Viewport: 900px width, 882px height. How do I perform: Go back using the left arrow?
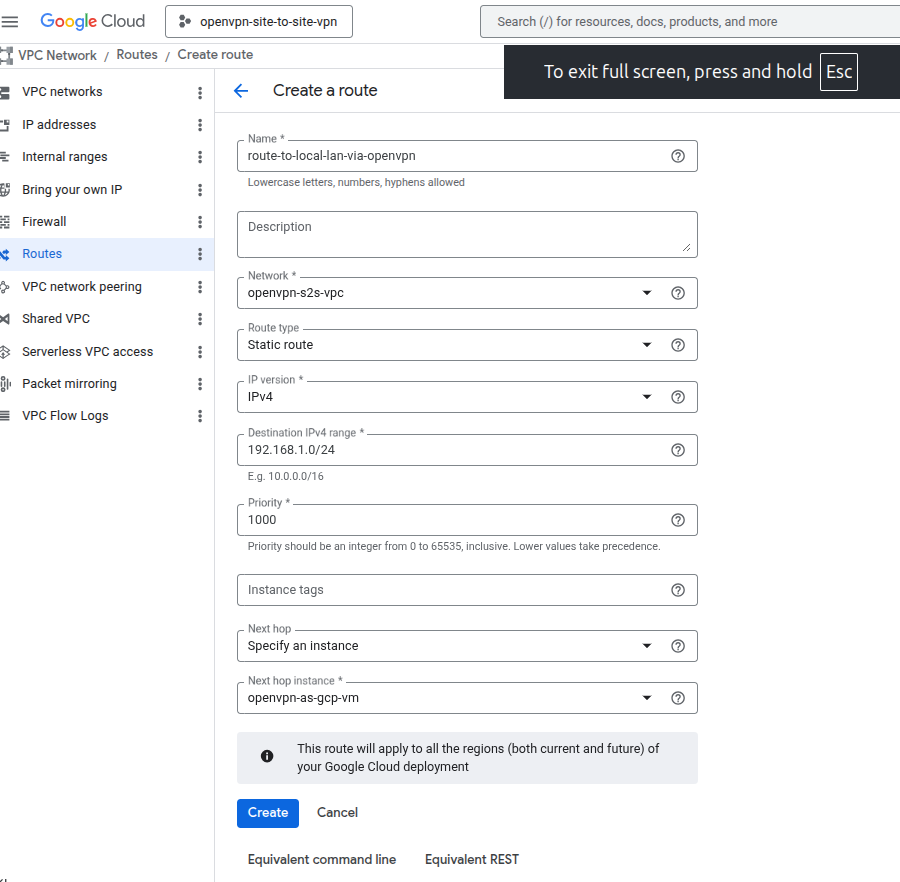241,91
